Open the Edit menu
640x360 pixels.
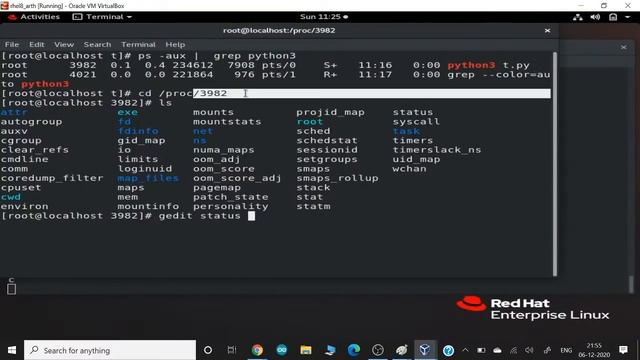point(36,44)
